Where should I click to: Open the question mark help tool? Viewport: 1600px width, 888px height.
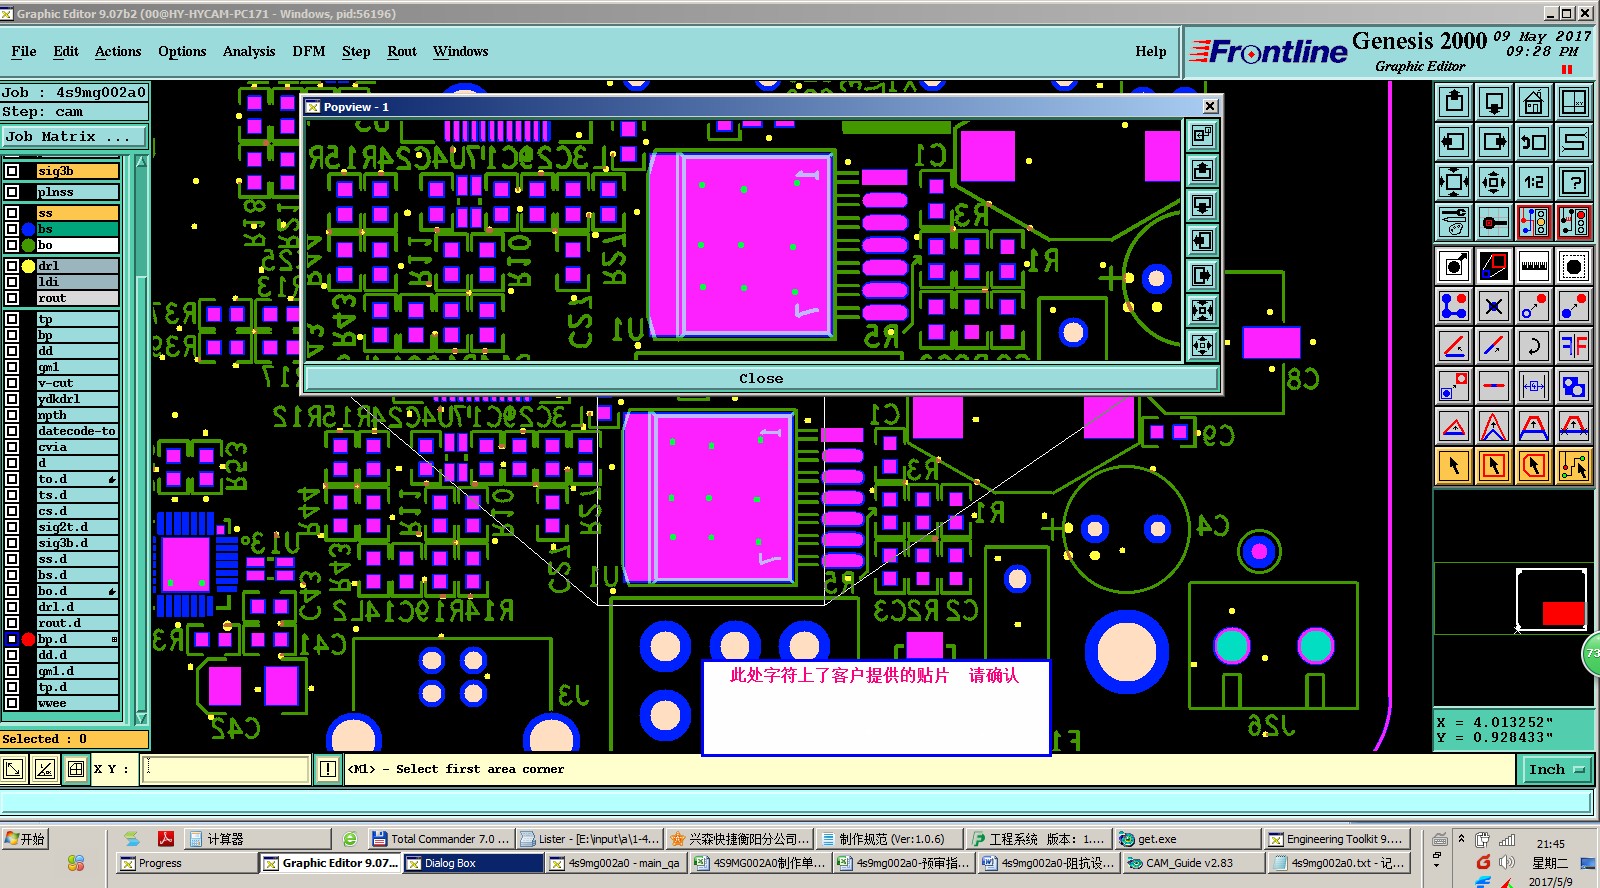click(1574, 182)
